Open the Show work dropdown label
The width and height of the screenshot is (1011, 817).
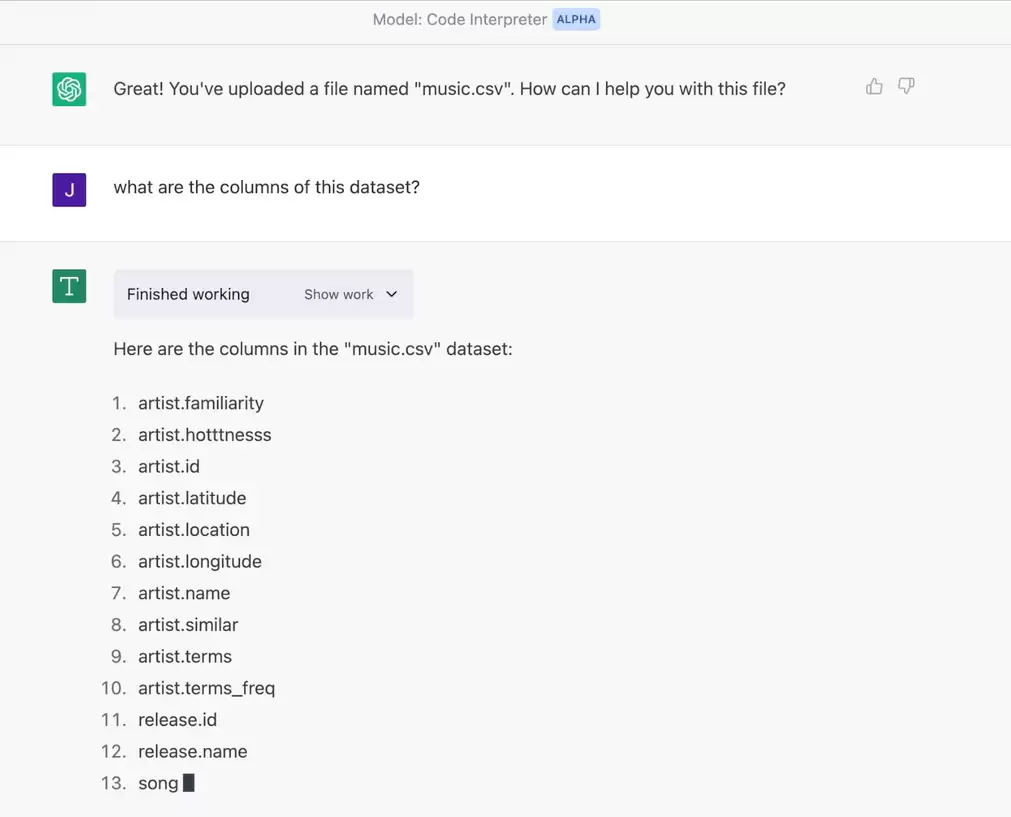click(x=339, y=294)
